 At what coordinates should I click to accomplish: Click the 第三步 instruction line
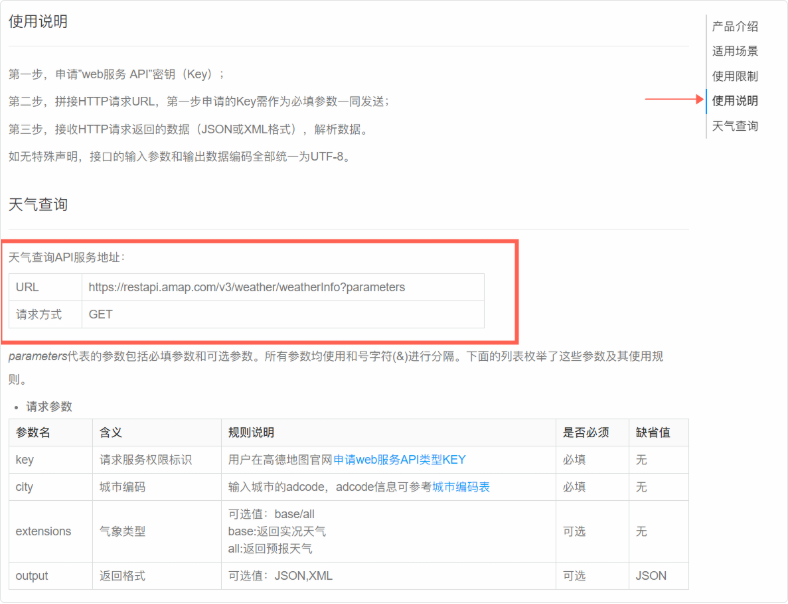[189, 129]
